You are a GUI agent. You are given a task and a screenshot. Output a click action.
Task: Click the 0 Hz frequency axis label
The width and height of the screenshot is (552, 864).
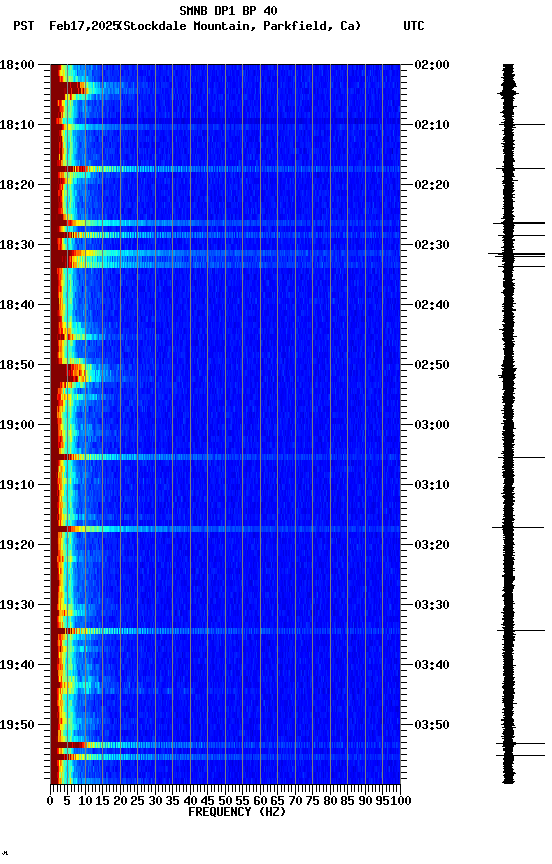click(x=50, y=801)
